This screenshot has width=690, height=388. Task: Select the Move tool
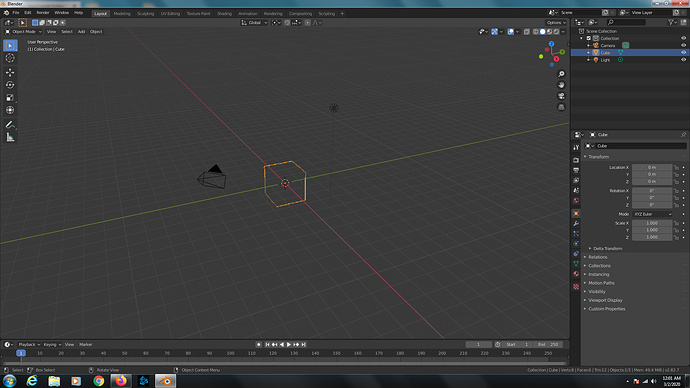tap(10, 72)
